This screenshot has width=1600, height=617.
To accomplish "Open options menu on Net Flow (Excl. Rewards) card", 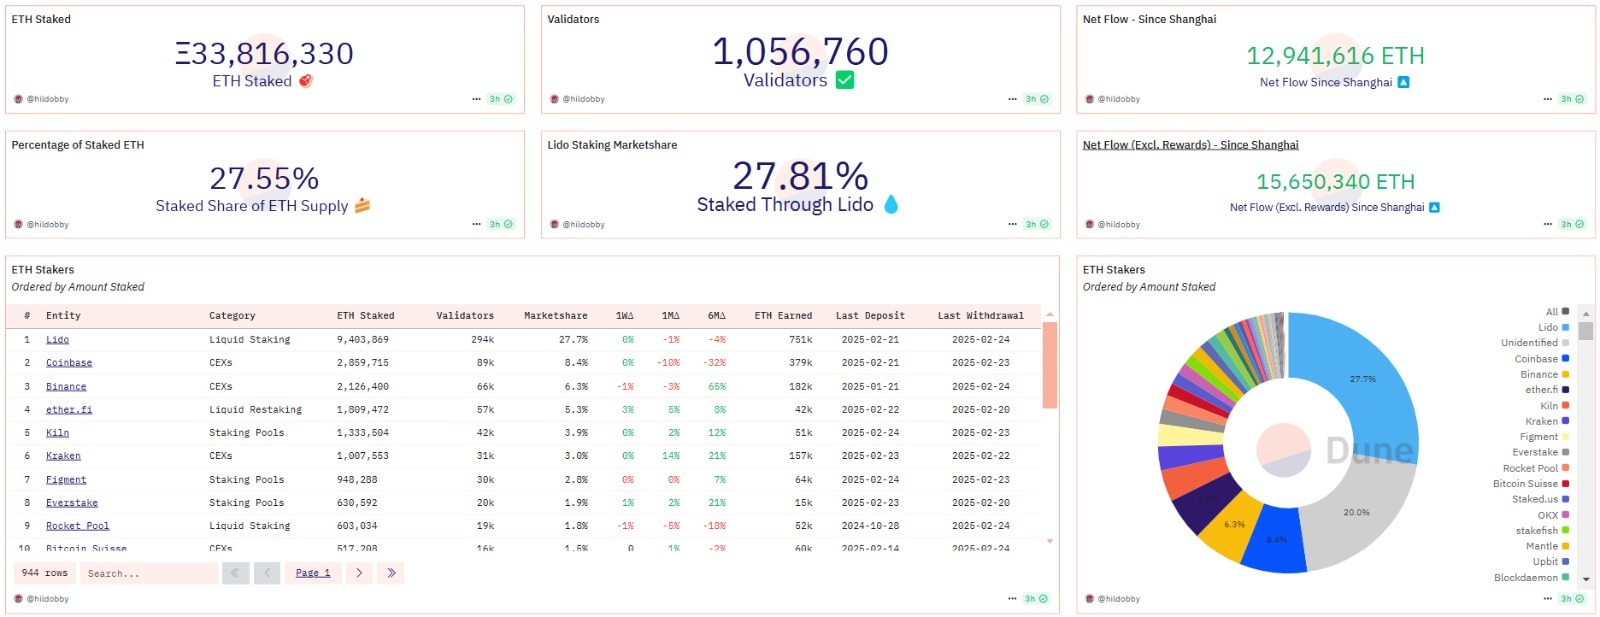I will 1548,224.
